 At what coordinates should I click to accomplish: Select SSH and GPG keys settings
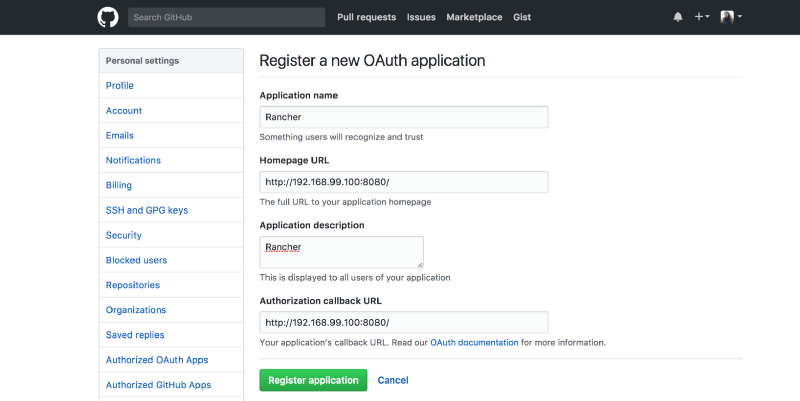(x=147, y=210)
